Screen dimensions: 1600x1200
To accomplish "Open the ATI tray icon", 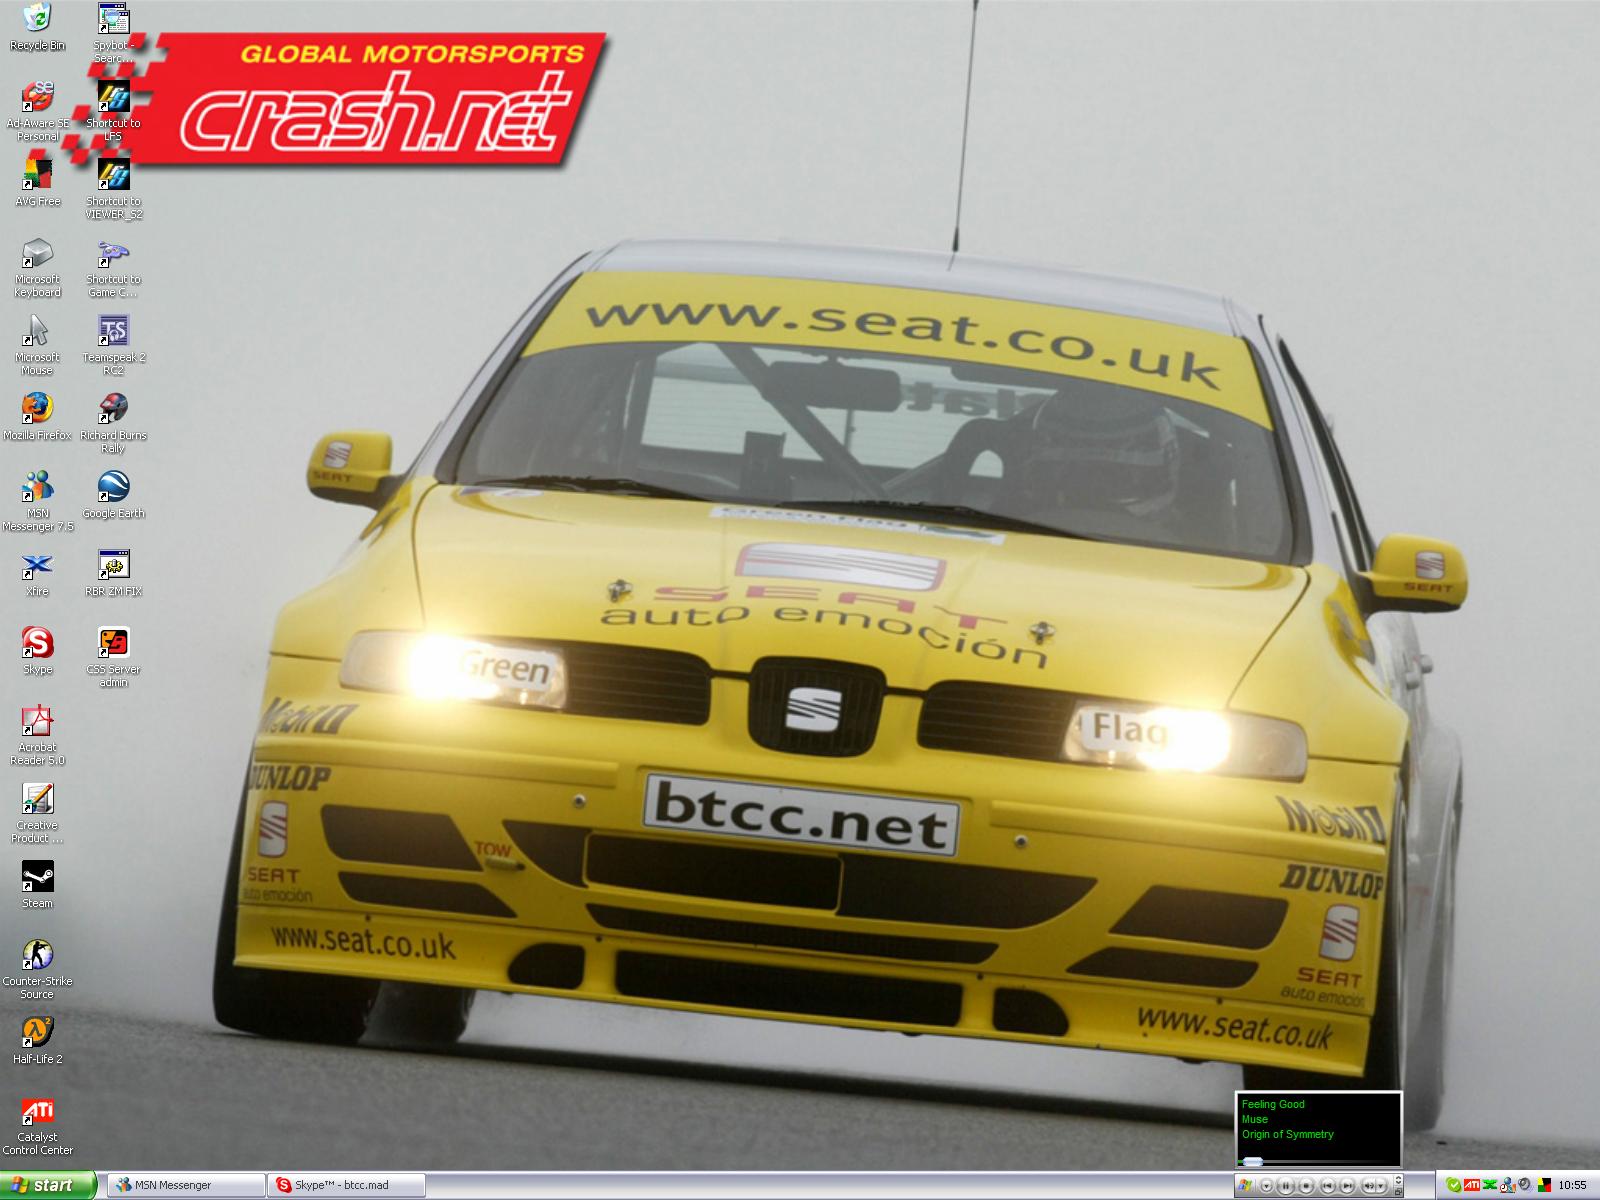I will pyautogui.click(x=1472, y=1185).
